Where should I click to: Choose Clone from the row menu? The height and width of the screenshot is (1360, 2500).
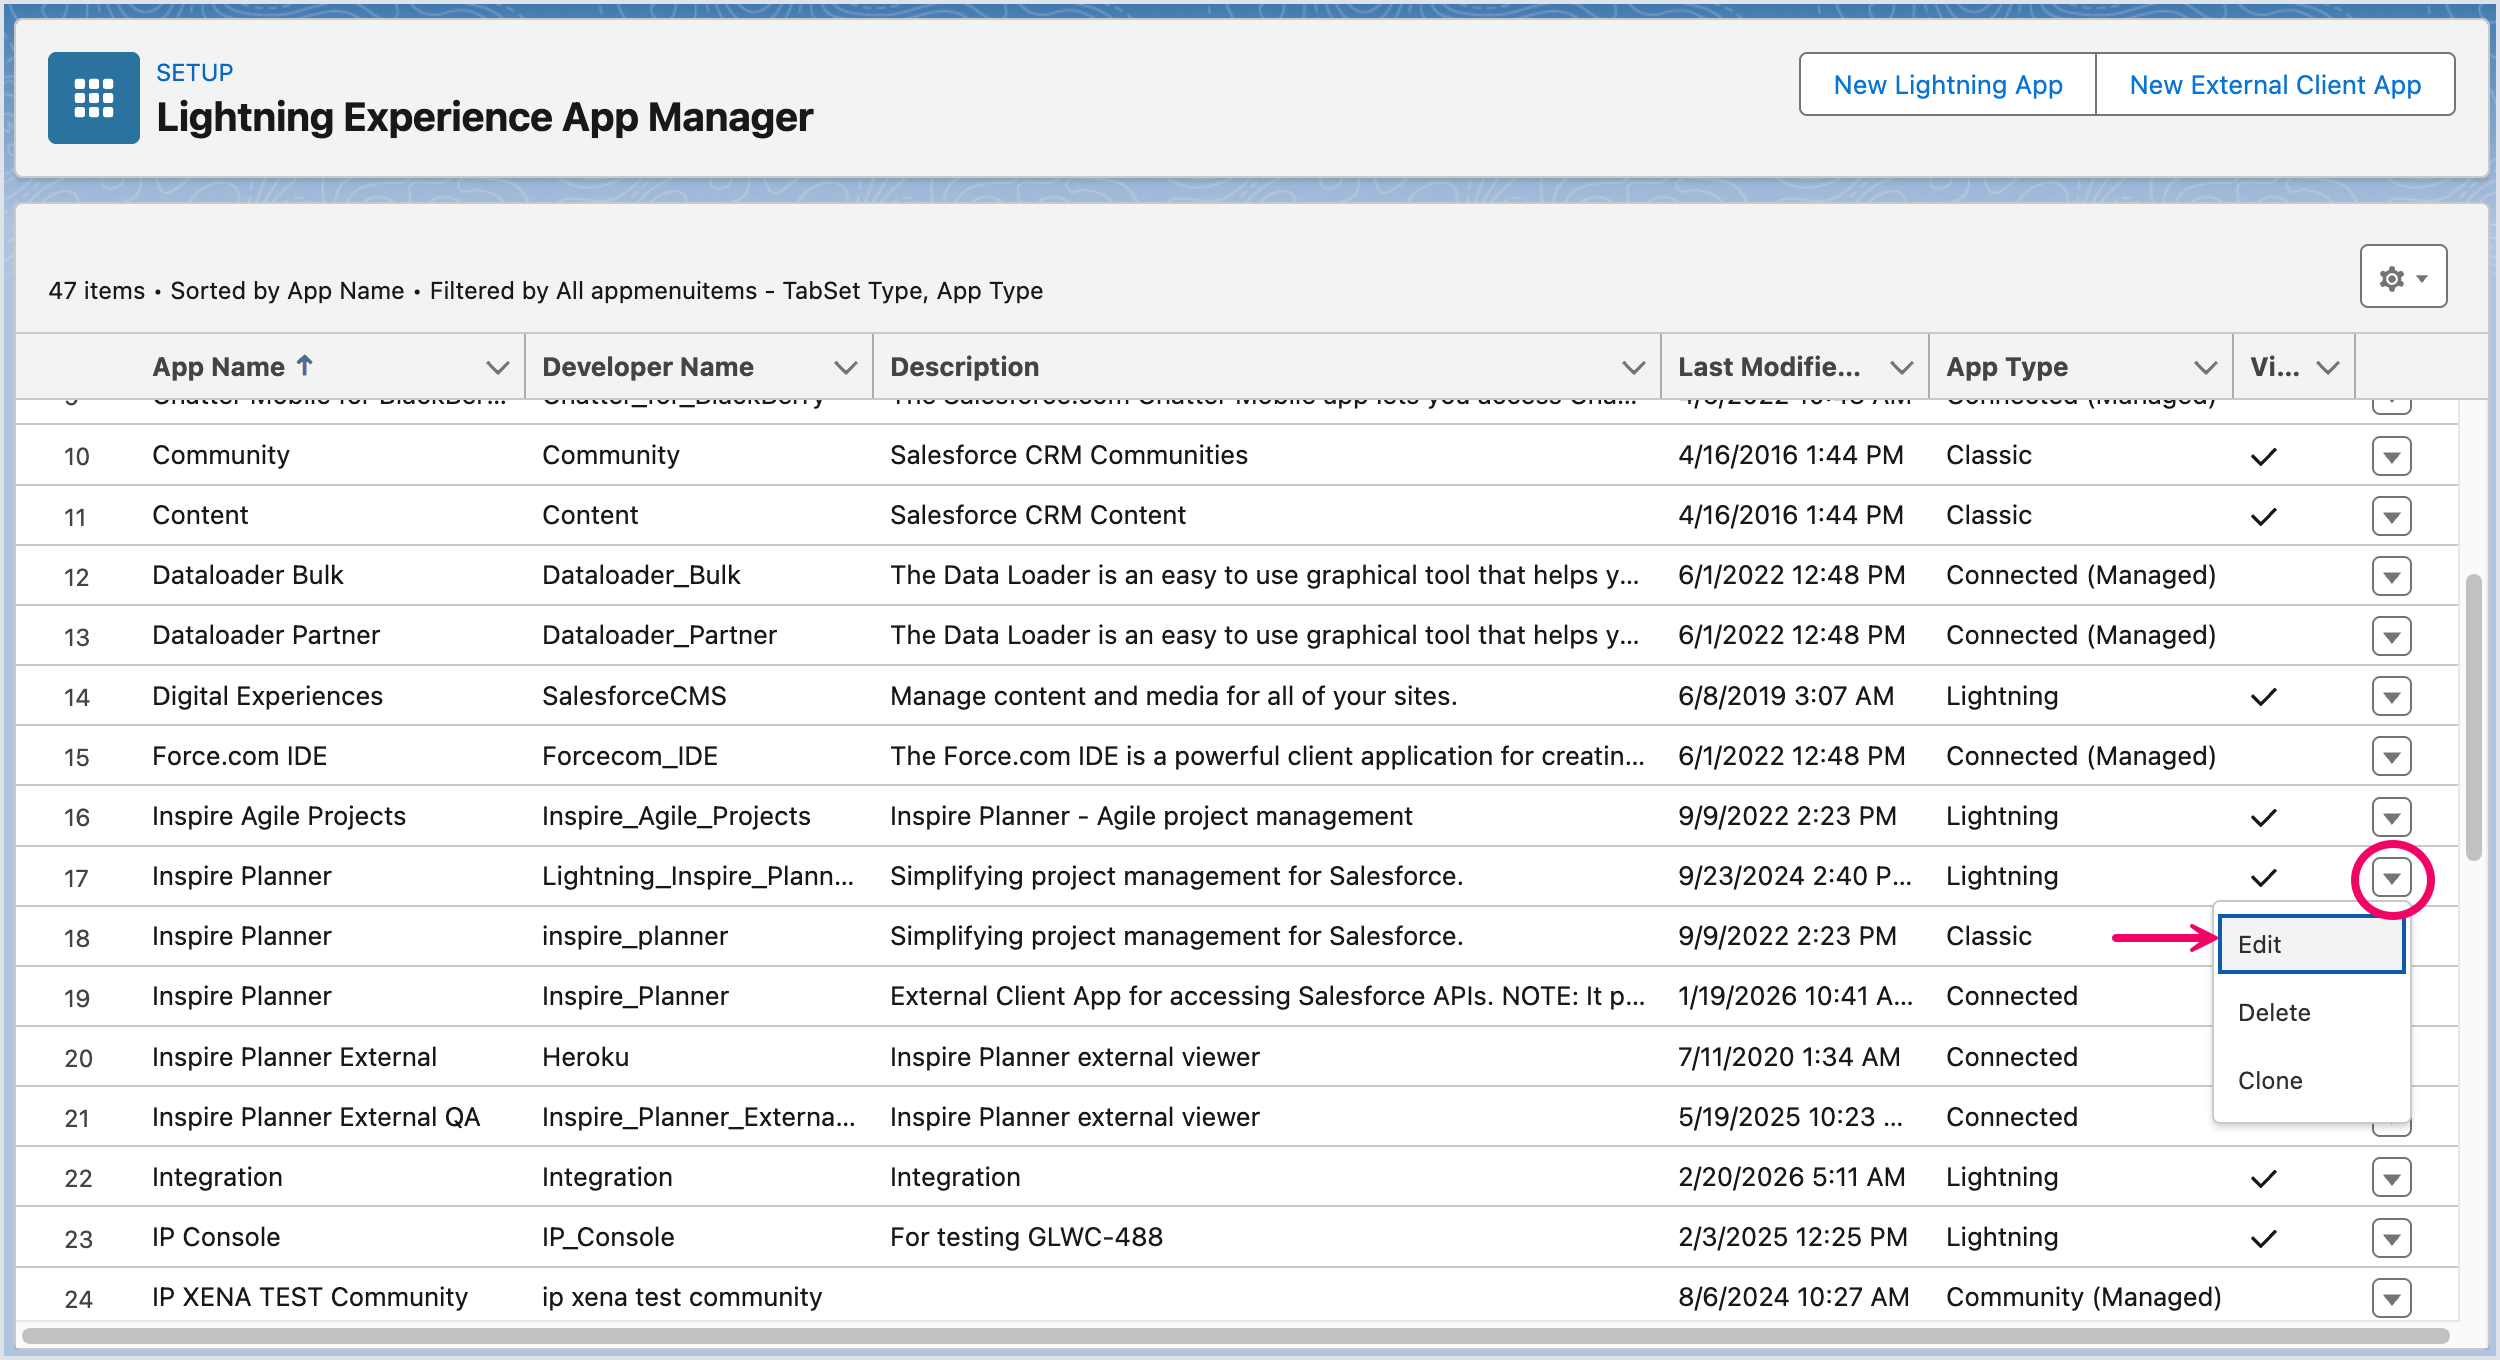2311,1080
